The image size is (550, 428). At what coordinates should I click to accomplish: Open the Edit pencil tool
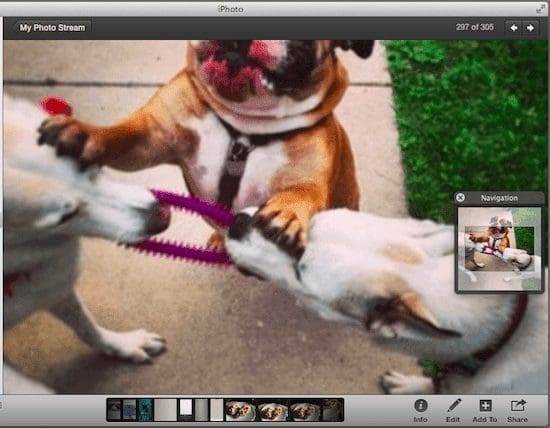coord(453,410)
